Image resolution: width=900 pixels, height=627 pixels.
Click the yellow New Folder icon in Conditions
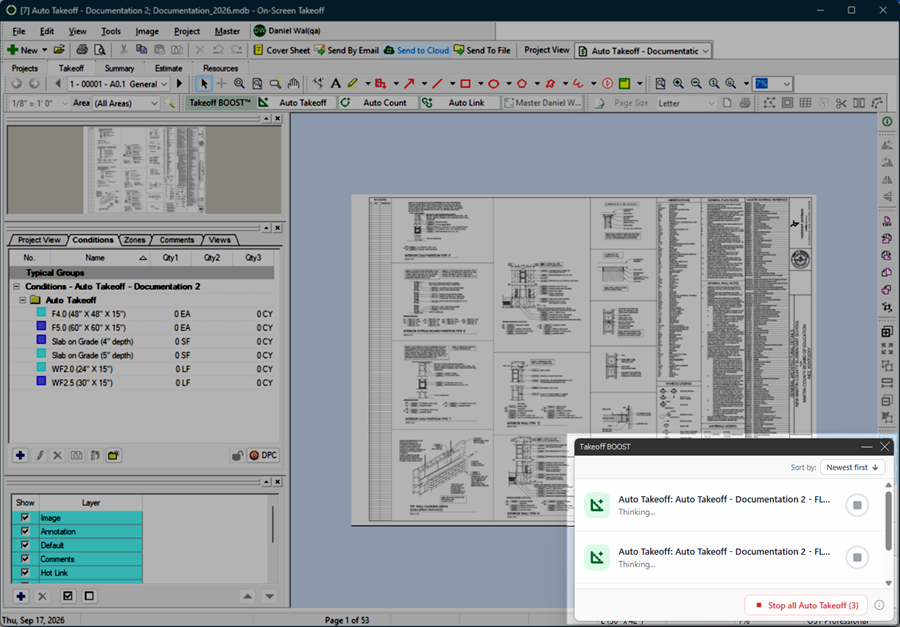(114, 455)
